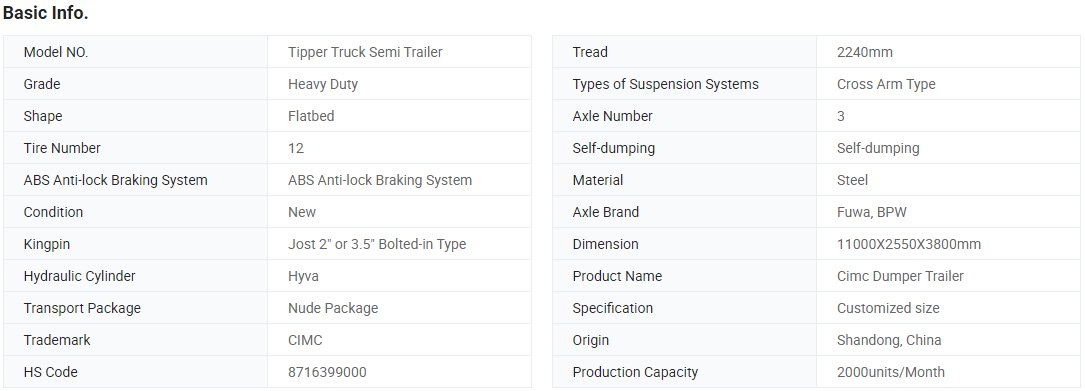Click the ABS Anti-lock Braking System value
The height and width of the screenshot is (391, 1085).
pos(380,180)
